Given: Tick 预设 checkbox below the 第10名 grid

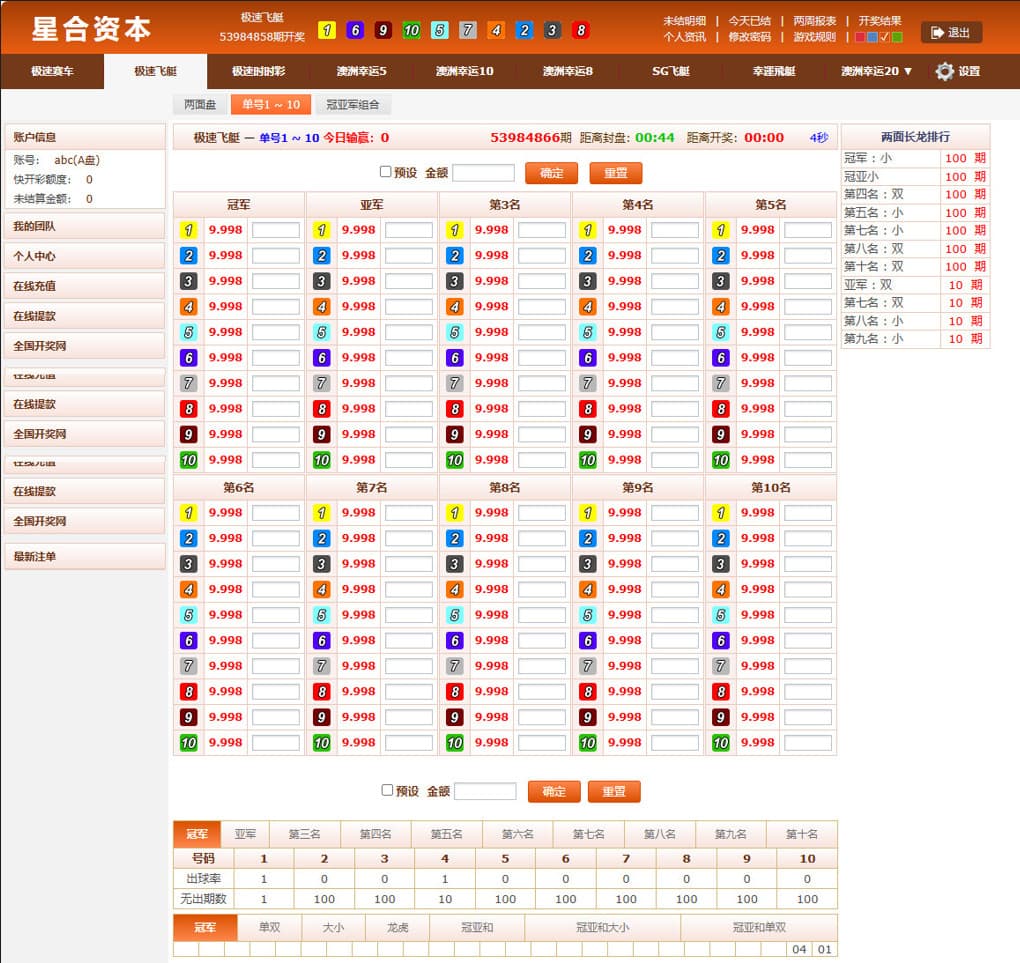Looking at the screenshot, I should (388, 790).
